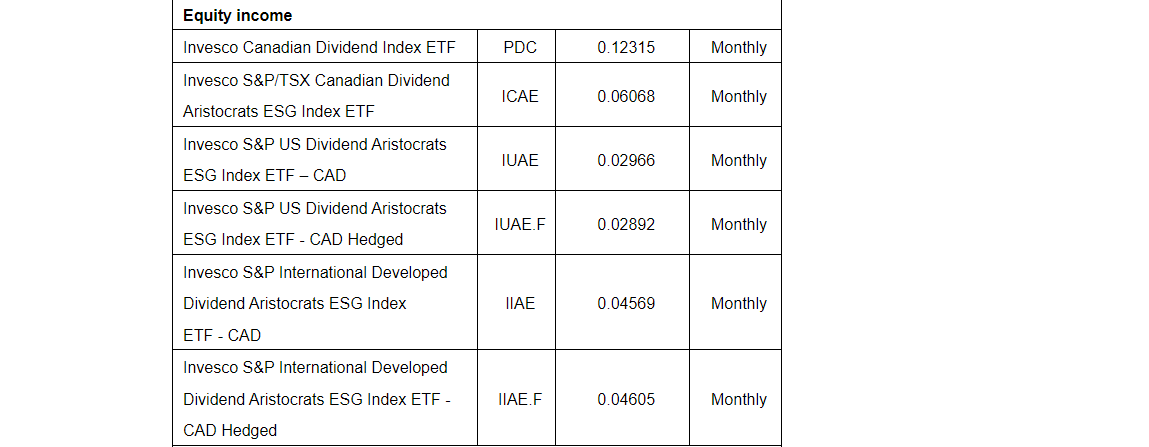1149x447 pixels.
Task: Click the Monthly frequency in IIAE.F row
Action: tap(738, 399)
